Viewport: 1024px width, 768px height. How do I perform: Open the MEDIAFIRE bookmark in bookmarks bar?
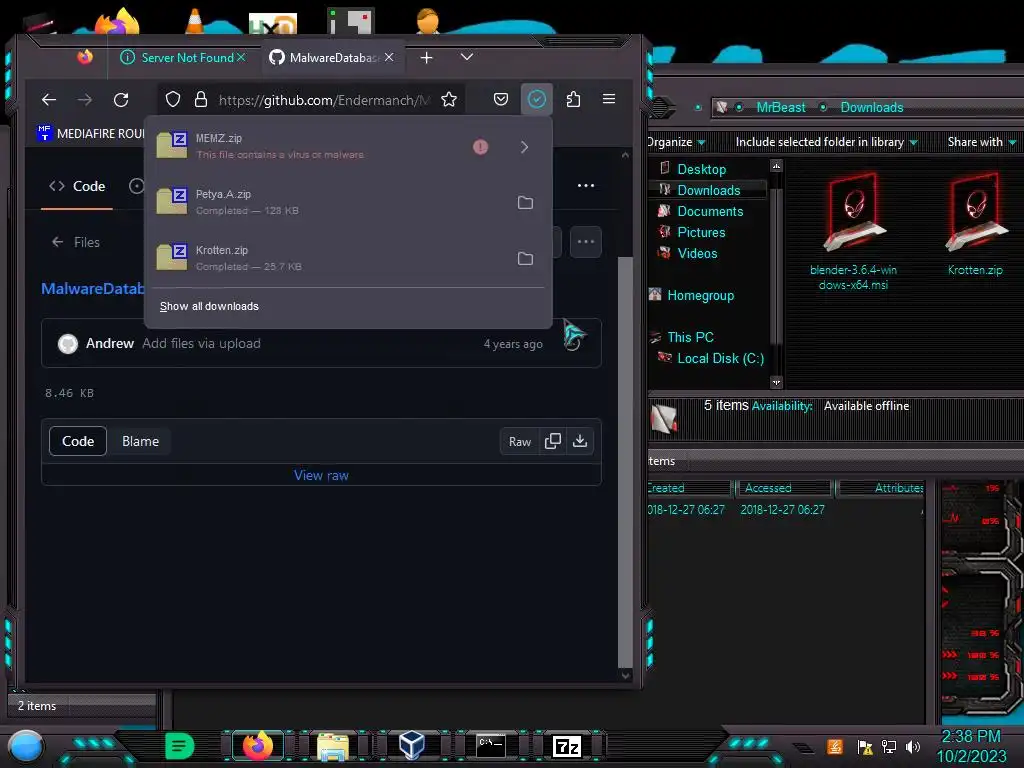click(x=91, y=133)
